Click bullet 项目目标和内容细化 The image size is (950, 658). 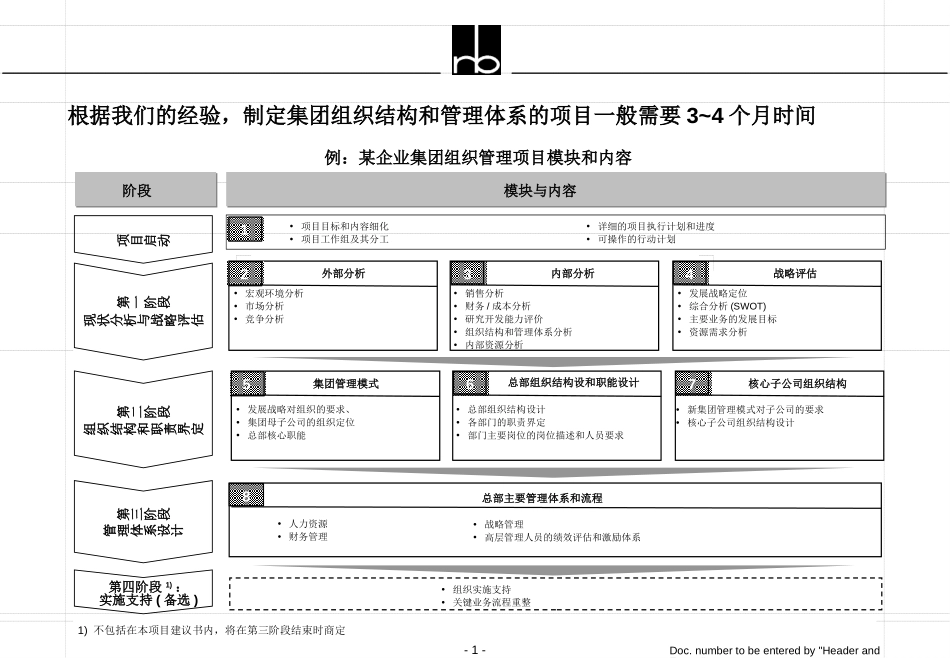tap(345, 226)
